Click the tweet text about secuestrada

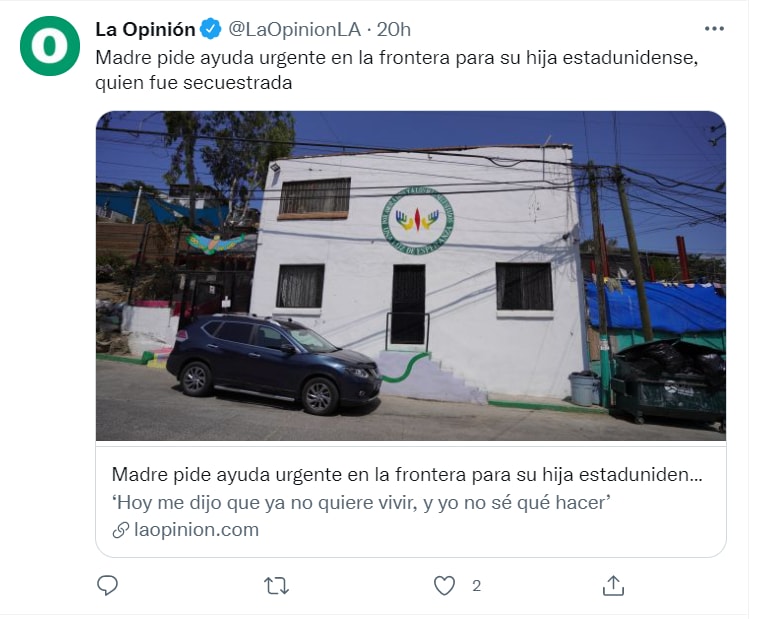[x=194, y=83]
